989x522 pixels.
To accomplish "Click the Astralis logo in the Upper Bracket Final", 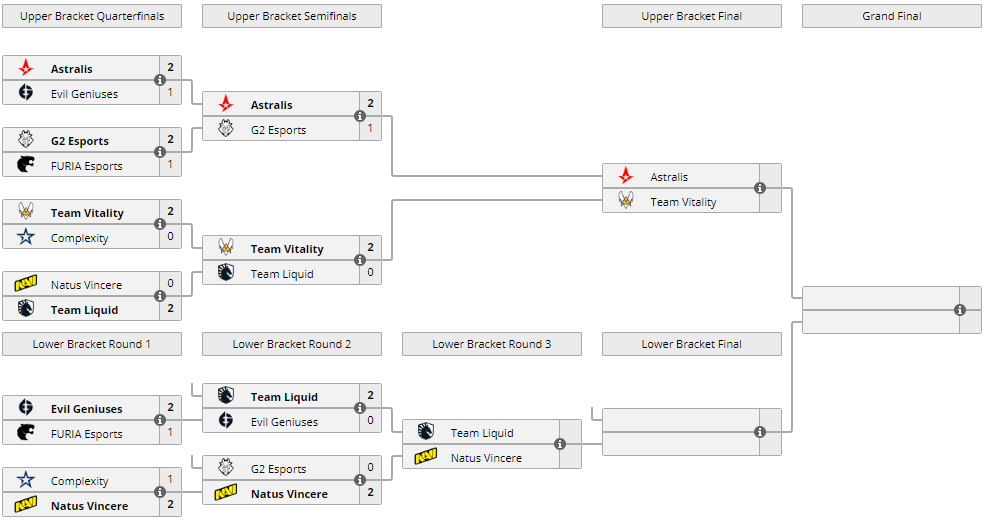I will (626, 177).
